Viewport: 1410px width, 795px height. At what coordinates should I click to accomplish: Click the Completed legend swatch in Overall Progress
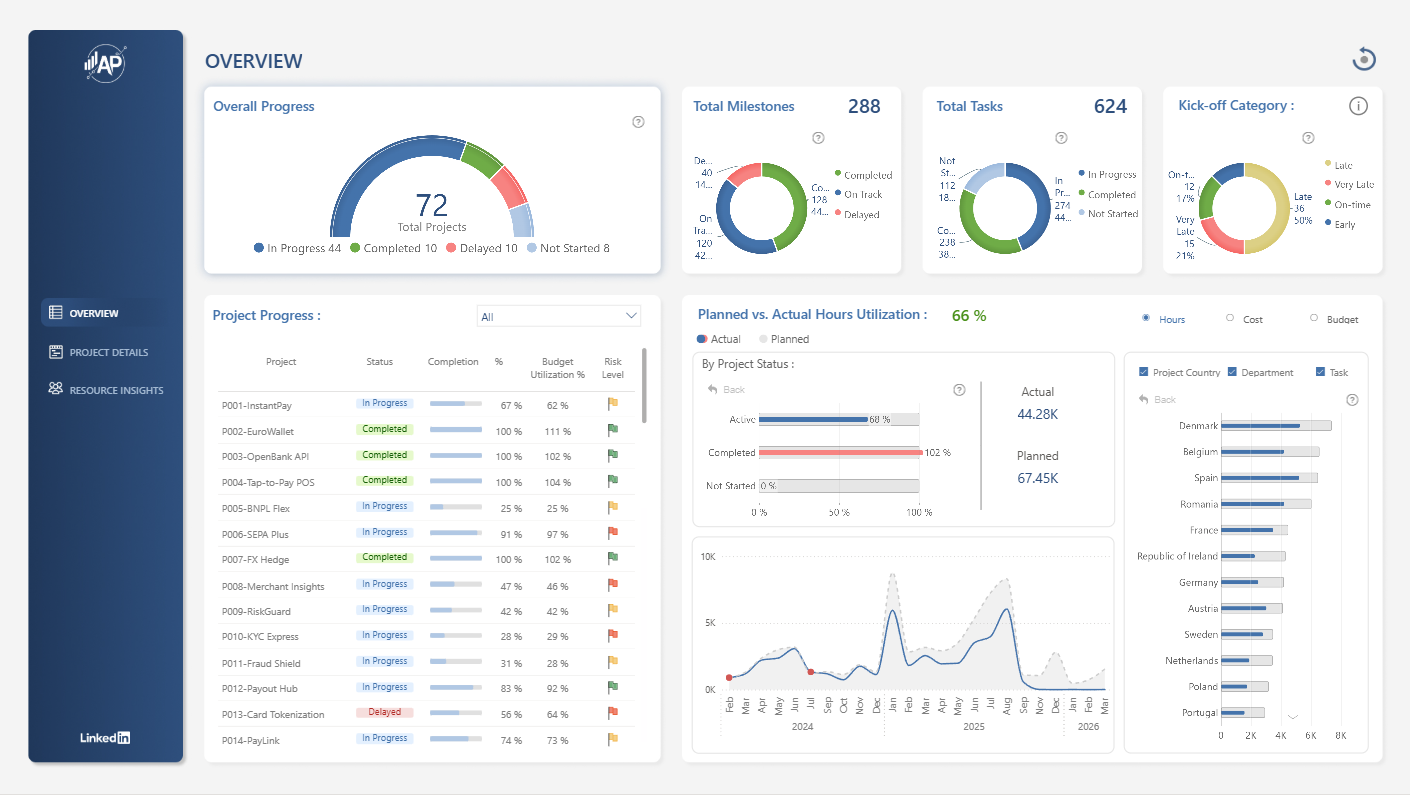click(355, 248)
